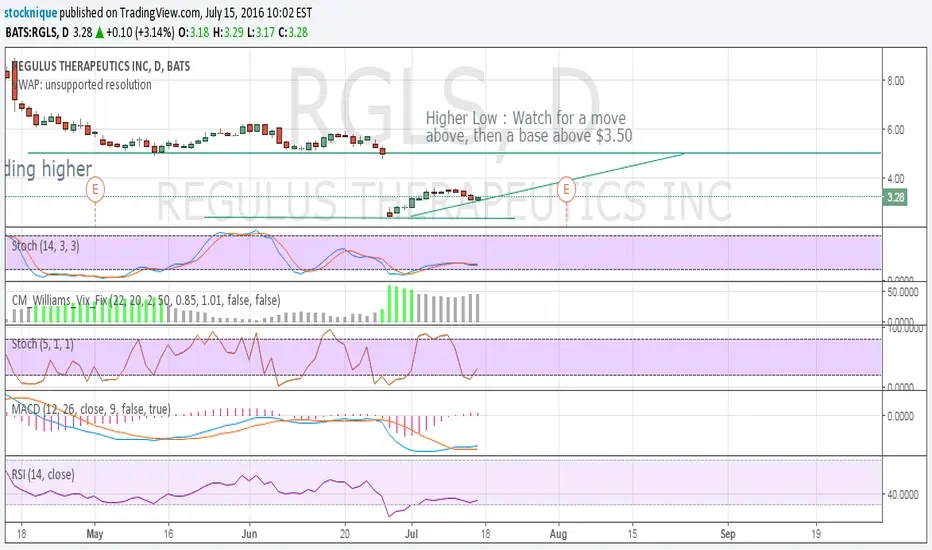Click the MACD (12, 26, close, 9) label
Screen dimensions: 932x550
tap(91, 409)
